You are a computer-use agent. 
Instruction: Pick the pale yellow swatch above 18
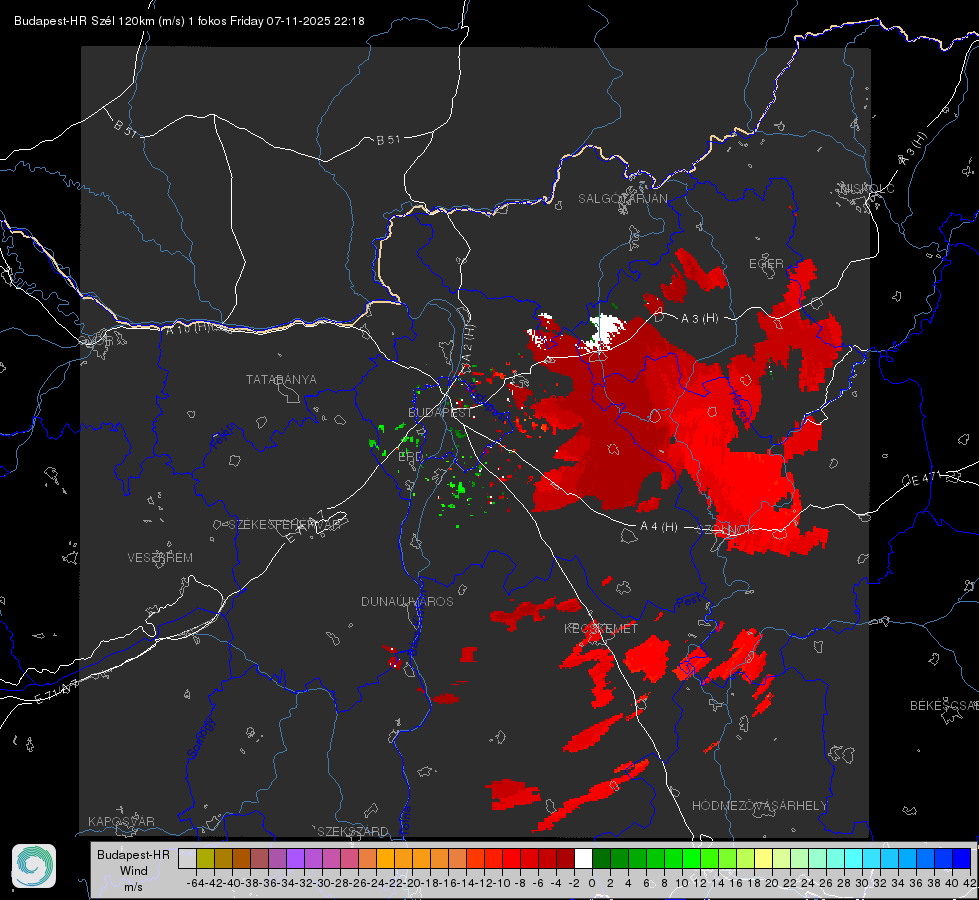pos(764,859)
